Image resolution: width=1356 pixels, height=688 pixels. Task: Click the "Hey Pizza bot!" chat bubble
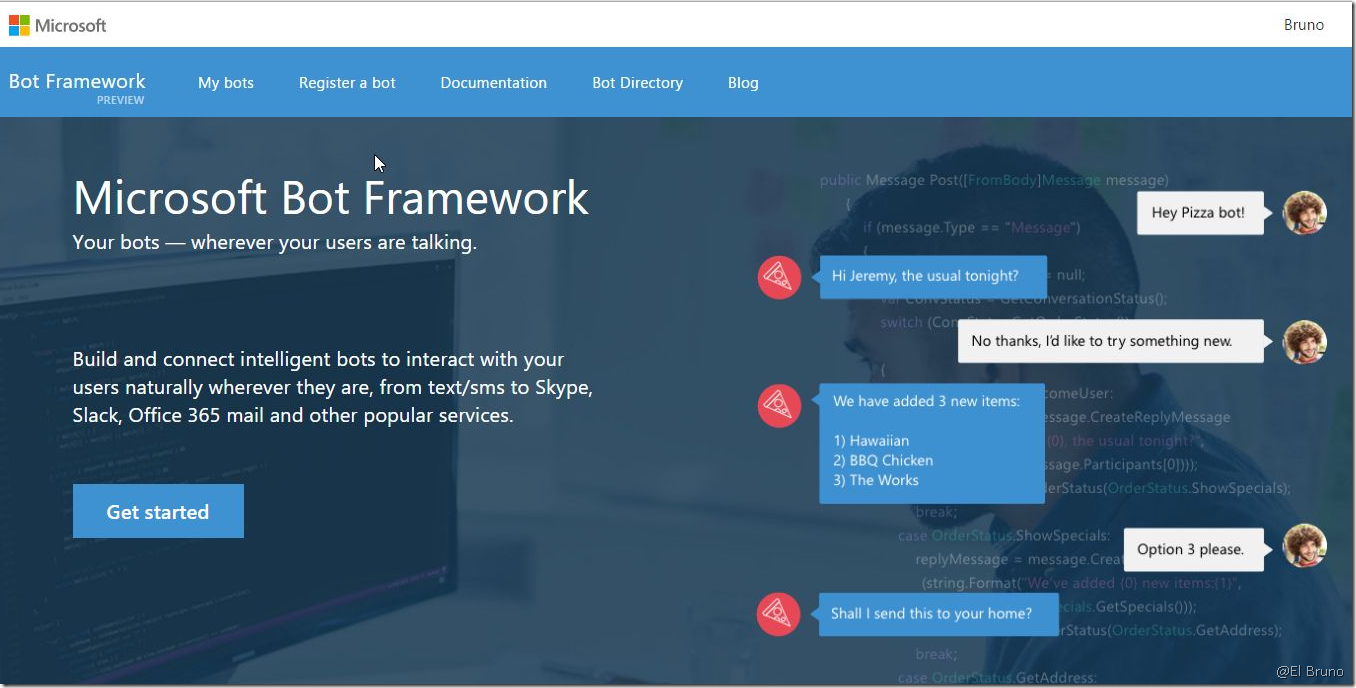coord(1198,213)
